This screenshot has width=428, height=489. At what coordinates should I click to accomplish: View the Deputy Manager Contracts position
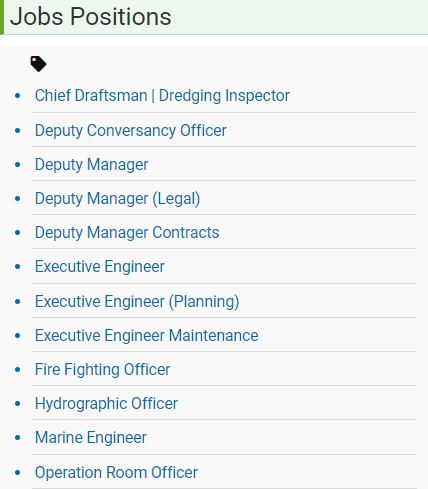(x=127, y=233)
